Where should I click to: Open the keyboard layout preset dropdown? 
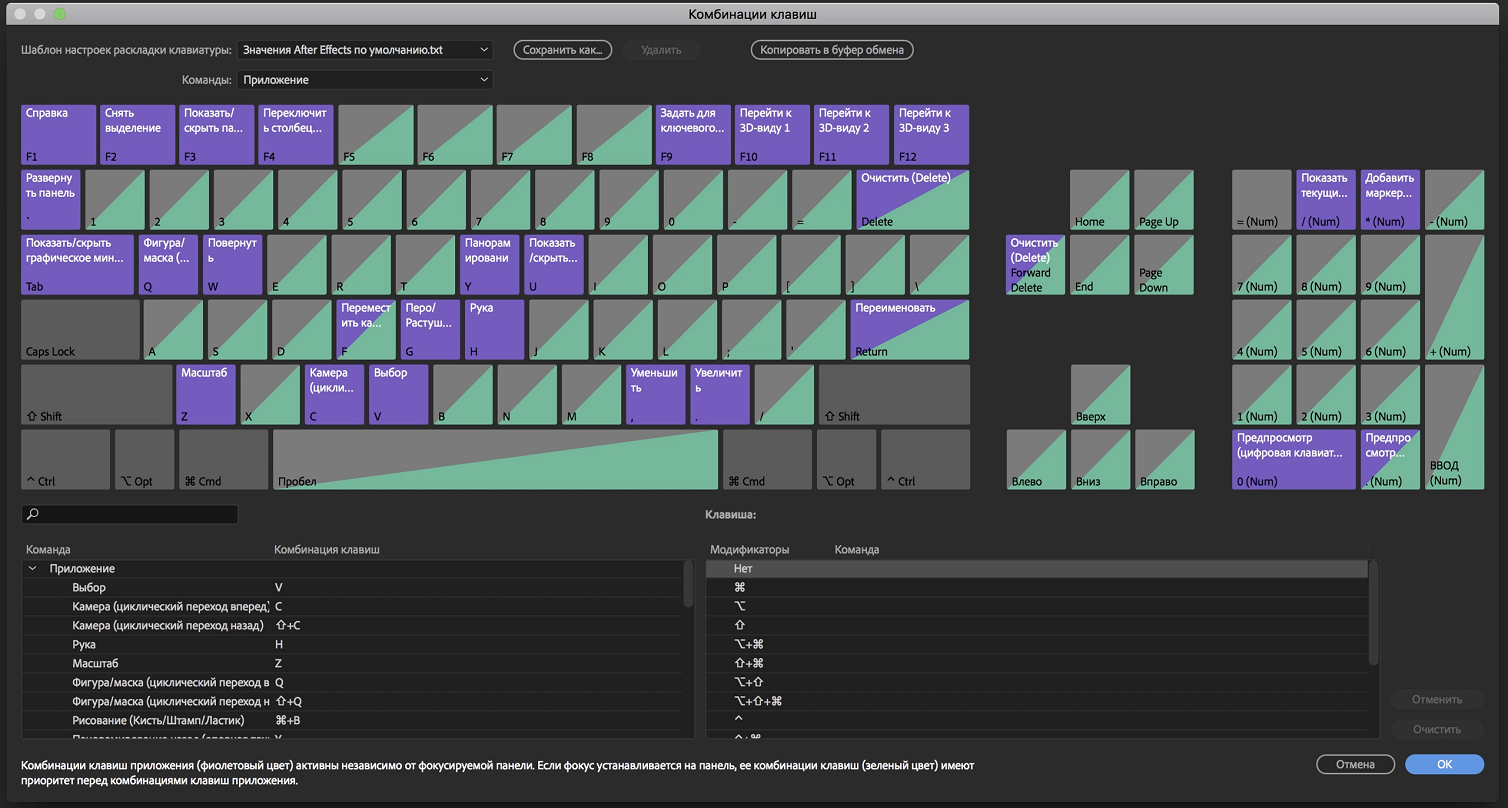point(365,50)
